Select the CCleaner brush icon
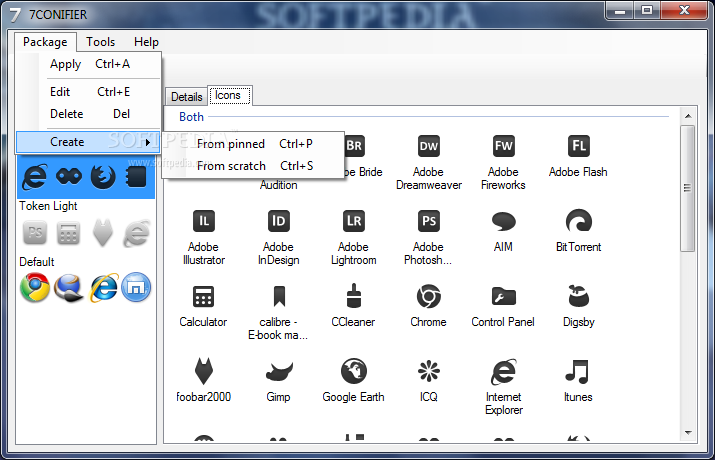This screenshot has height=460, width=715. point(354,295)
